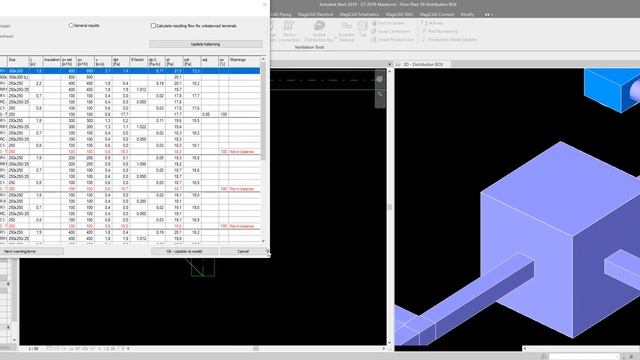Open the MagiCAD BIM ribbon tab

pos(399,14)
